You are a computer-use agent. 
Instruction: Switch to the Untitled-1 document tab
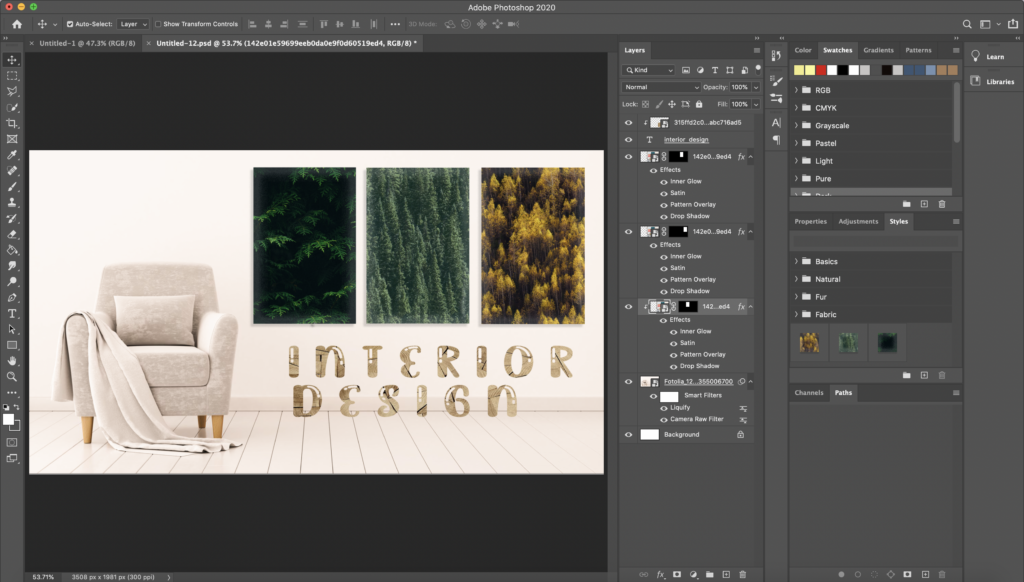tap(87, 43)
